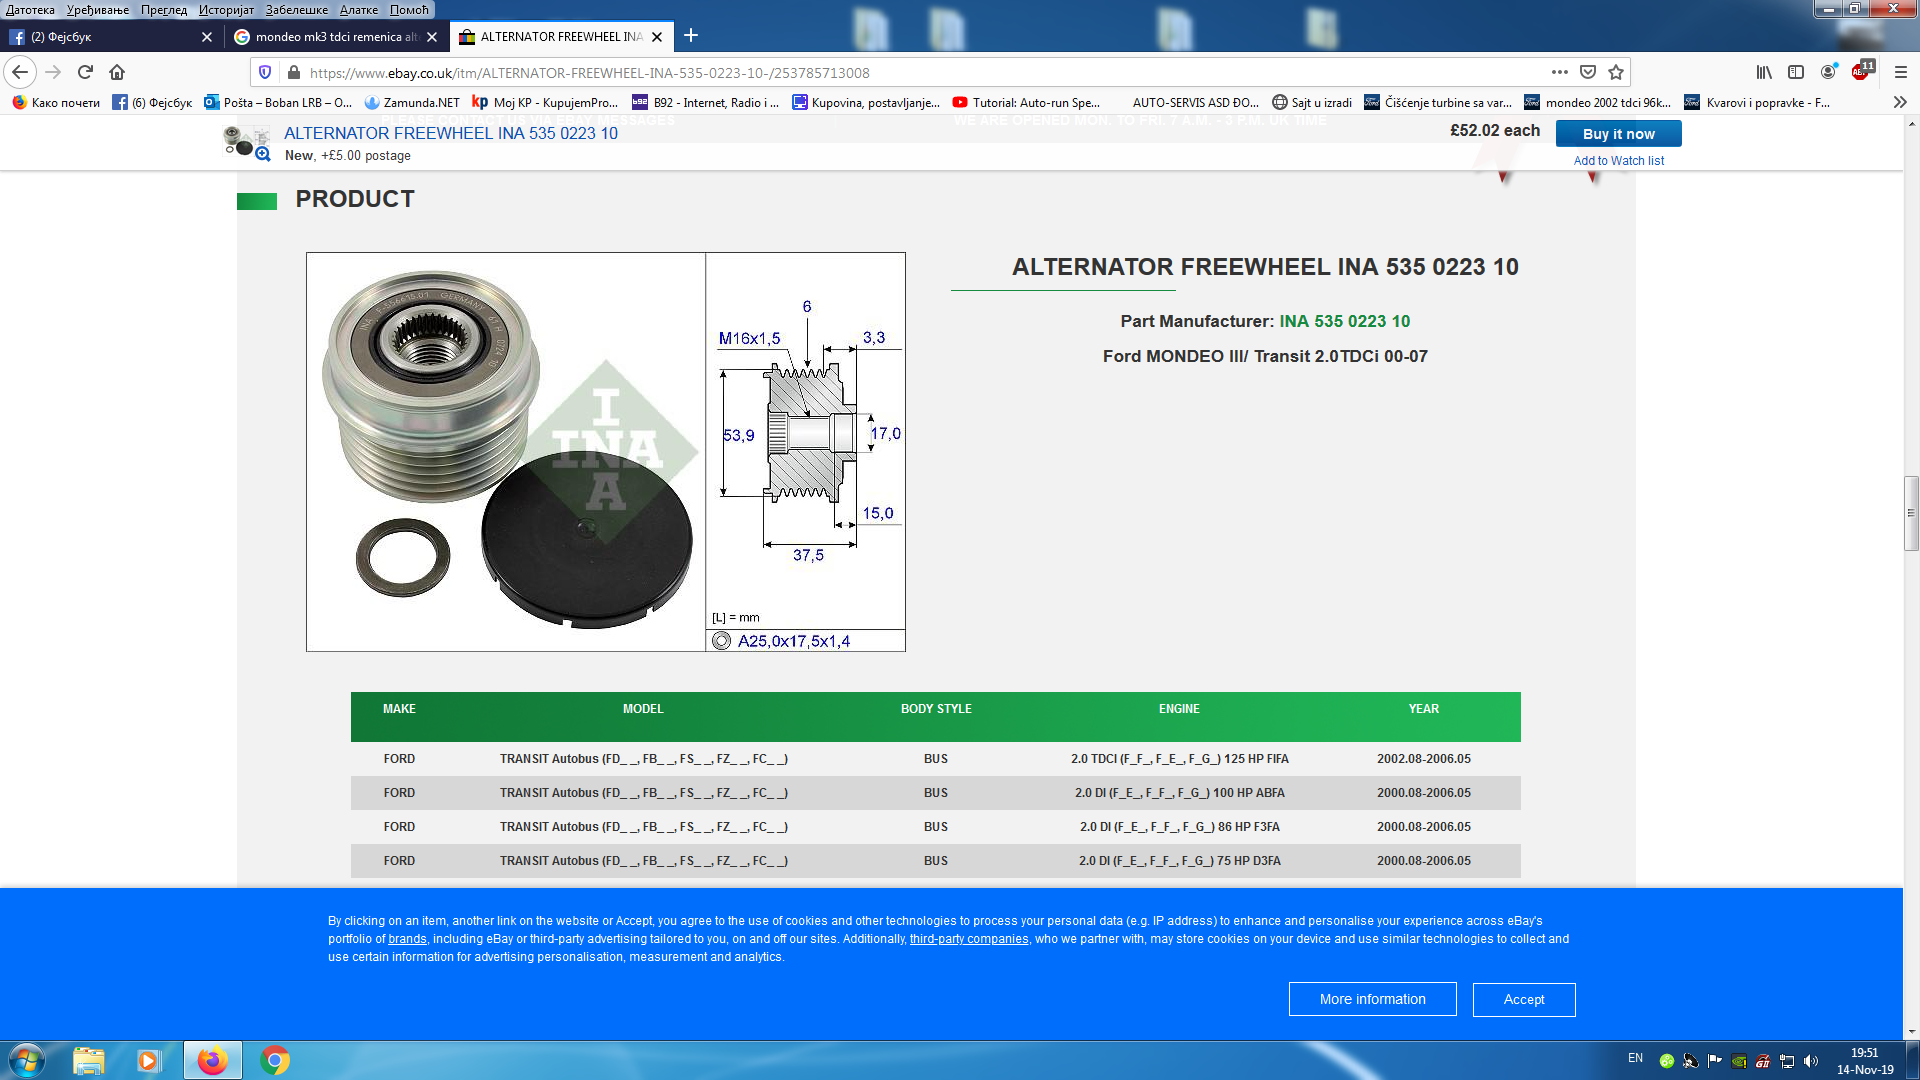Open Zamunda.NET bookmark
The height and width of the screenshot is (1080, 1920).
(412, 102)
